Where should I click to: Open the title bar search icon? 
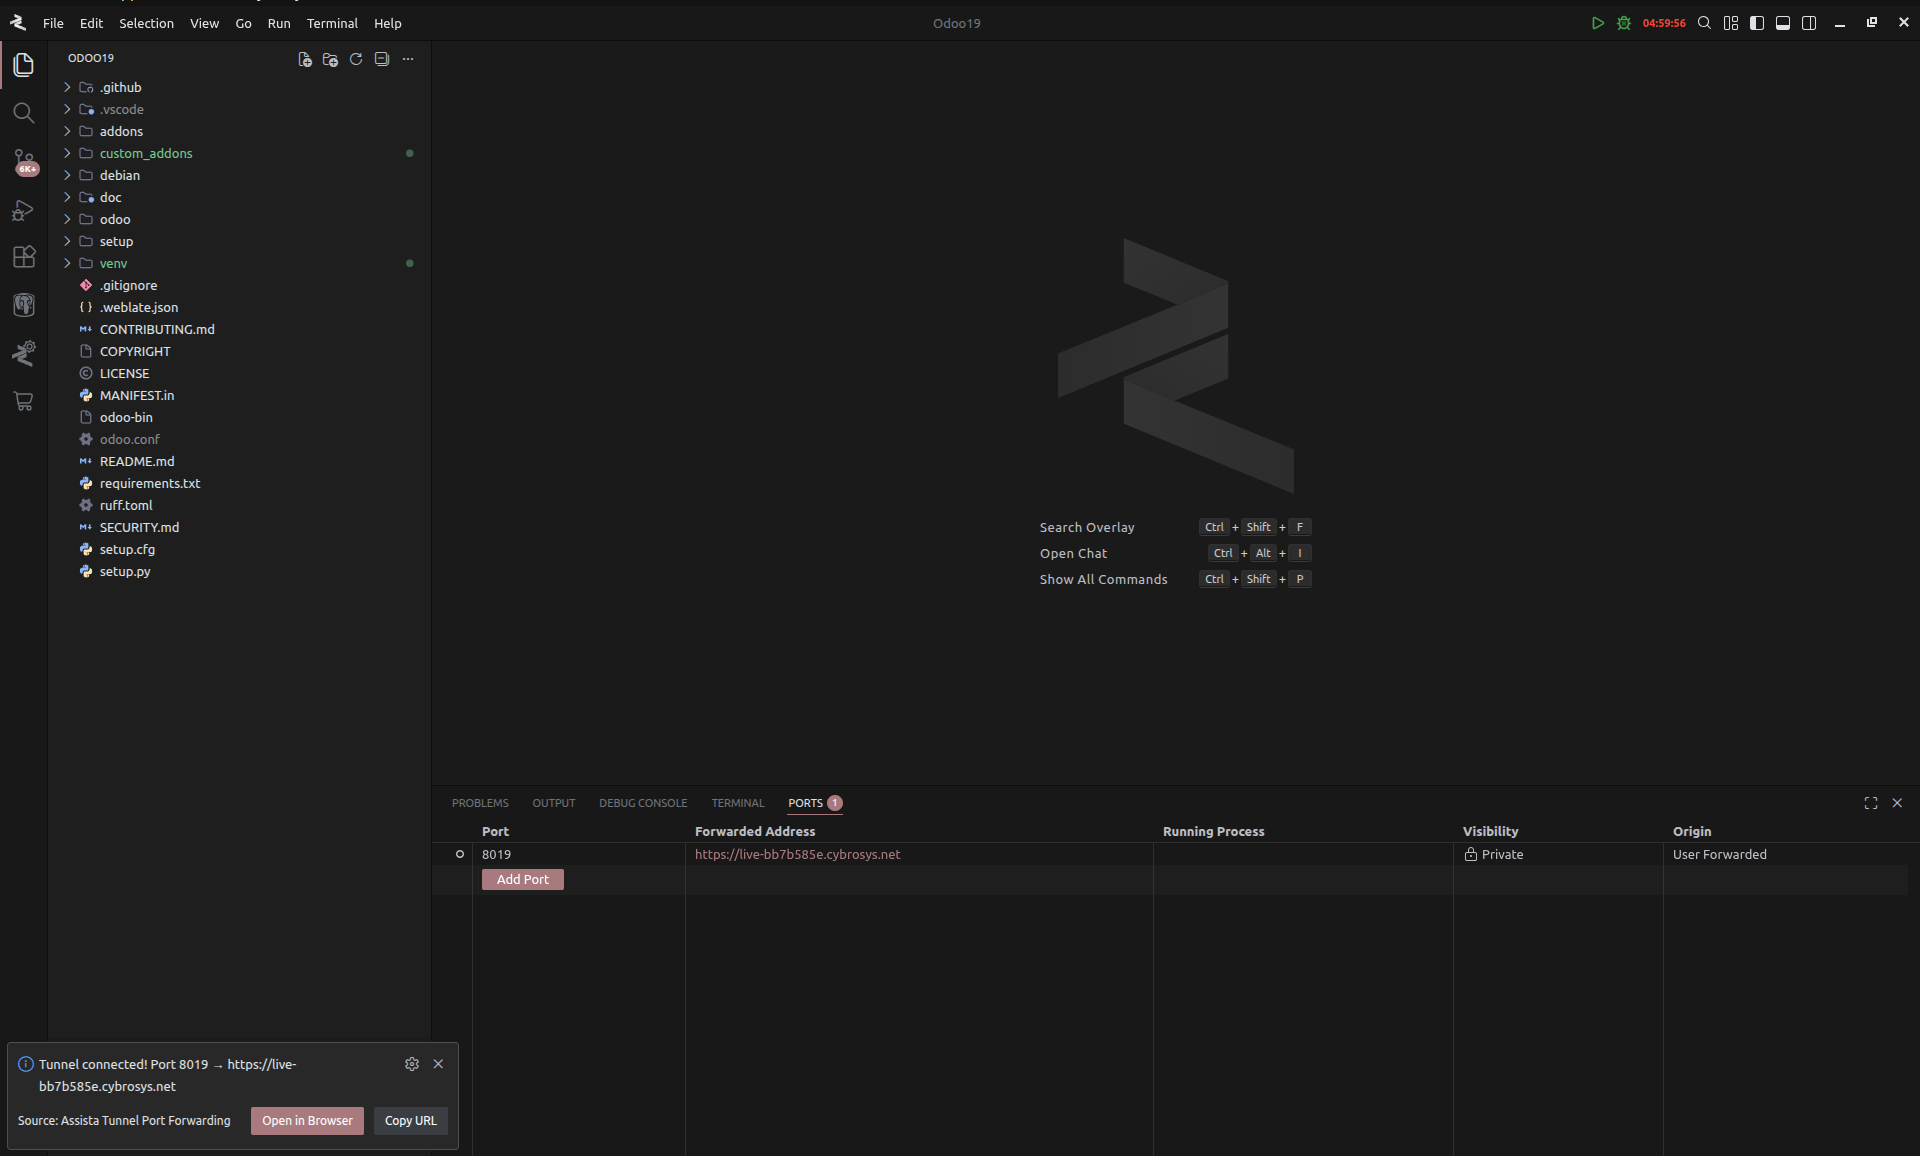point(1705,23)
